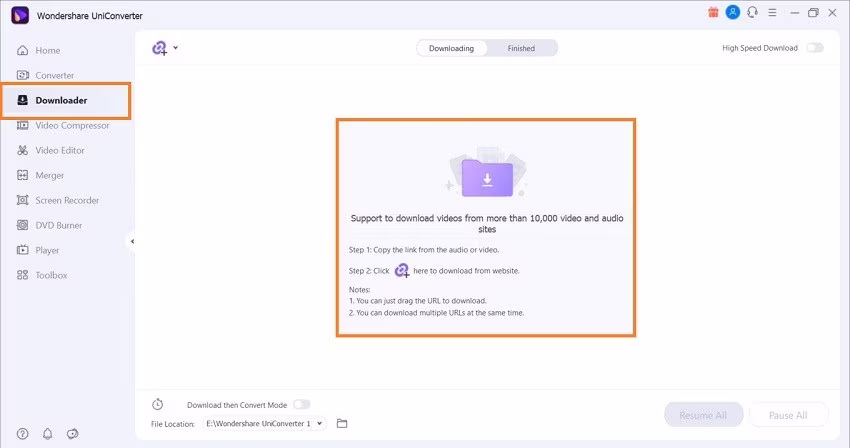Screen dimensions: 850x448
Task: Click the open folder icon beside File Location
Action: click(342, 424)
